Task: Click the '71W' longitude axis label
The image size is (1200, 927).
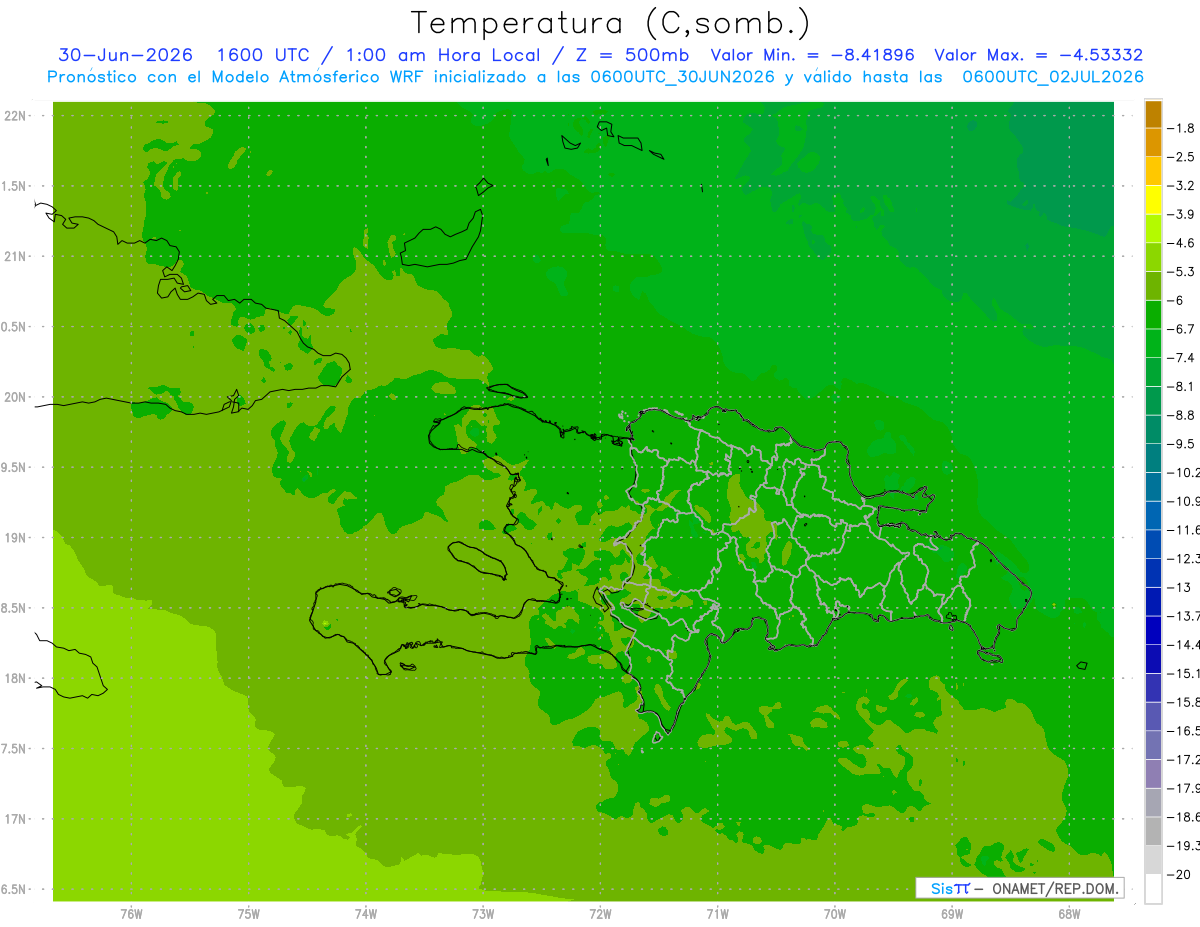Action: (717, 914)
